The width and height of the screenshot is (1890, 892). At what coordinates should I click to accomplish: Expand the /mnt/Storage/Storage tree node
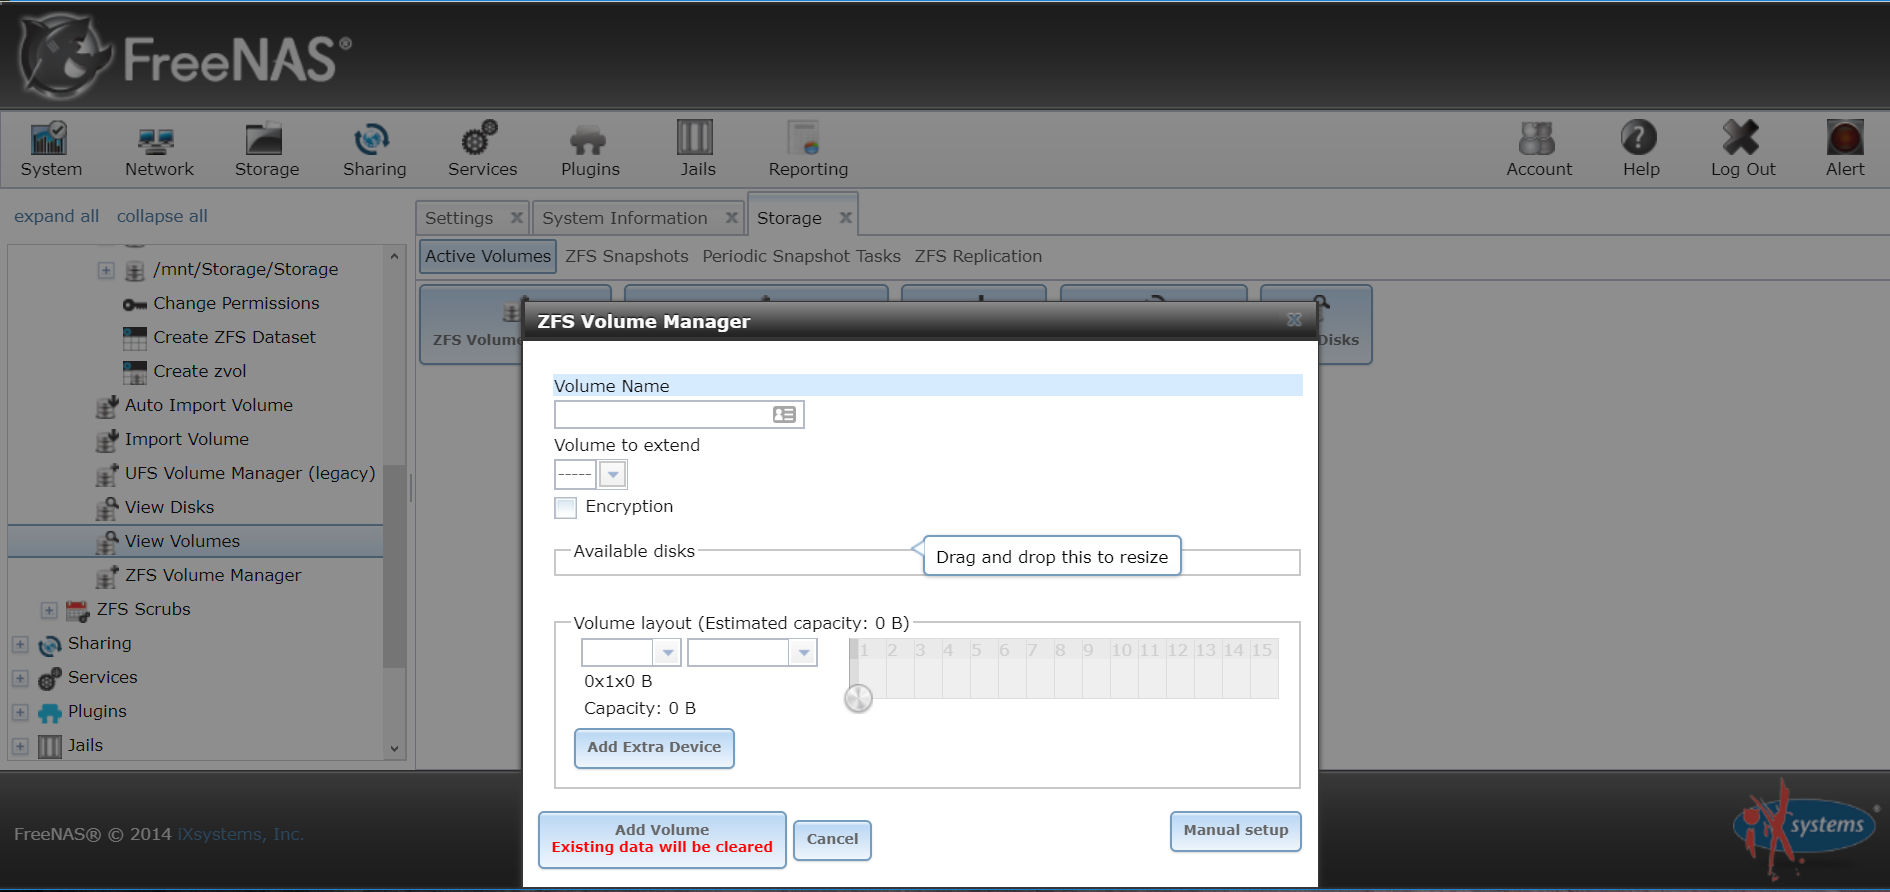[x=106, y=270]
